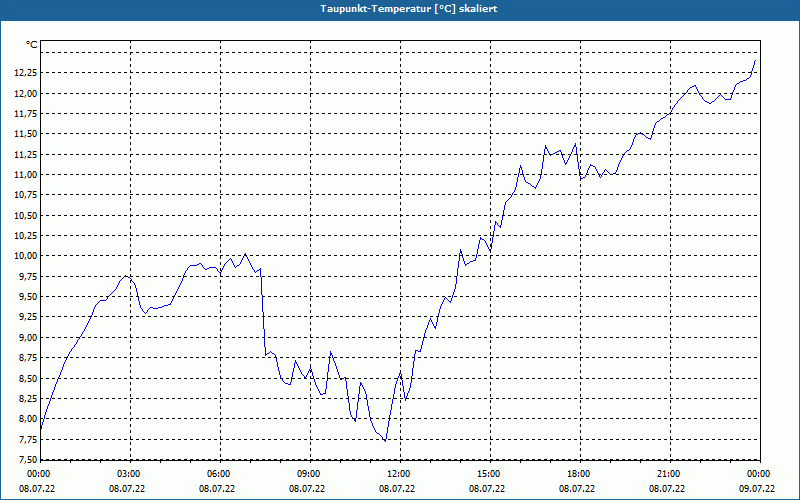Select the 8,50 y-axis label

tap(27, 379)
